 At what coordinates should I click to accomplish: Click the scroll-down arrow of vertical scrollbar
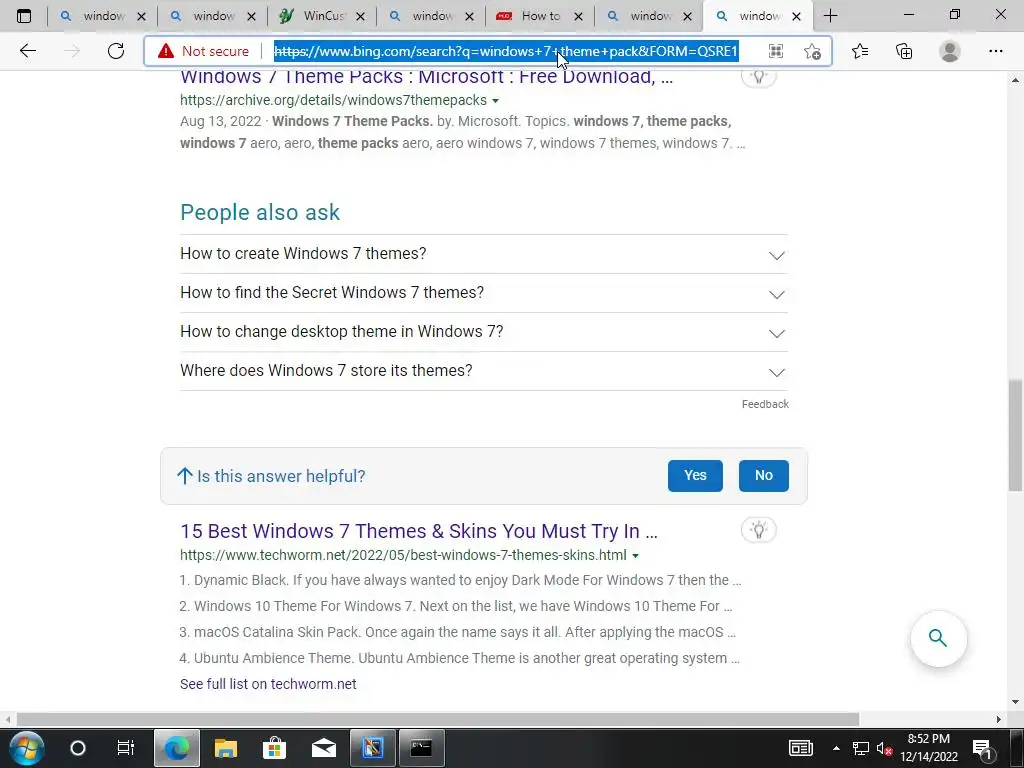click(x=1015, y=703)
